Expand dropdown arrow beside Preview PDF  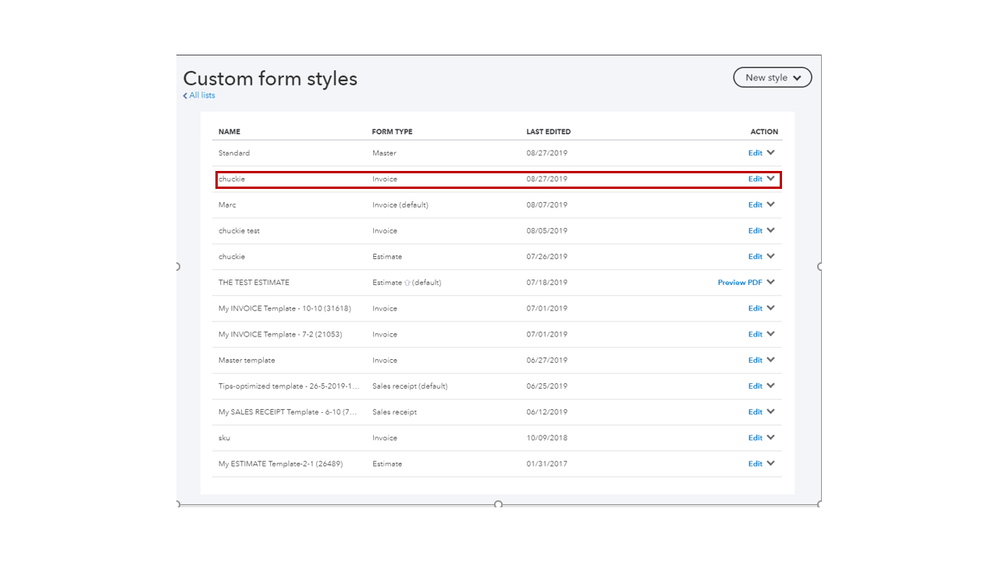coord(771,283)
